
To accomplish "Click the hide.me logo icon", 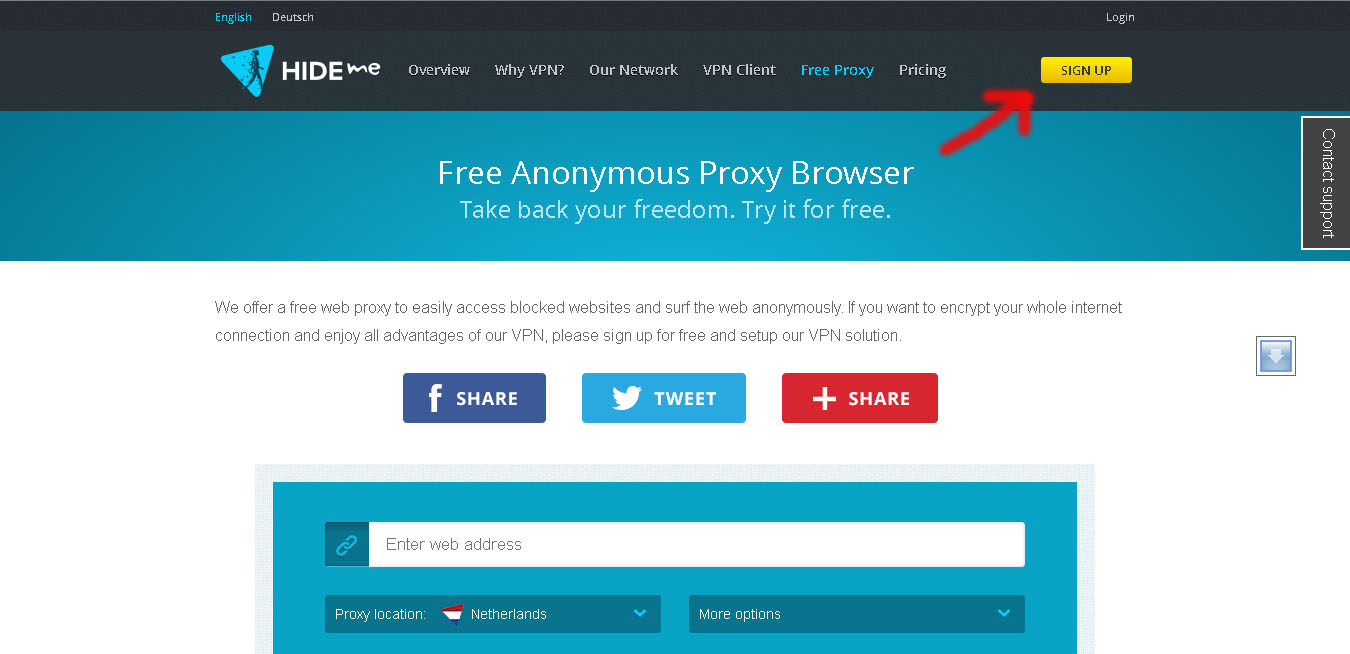I will click(x=247, y=70).
